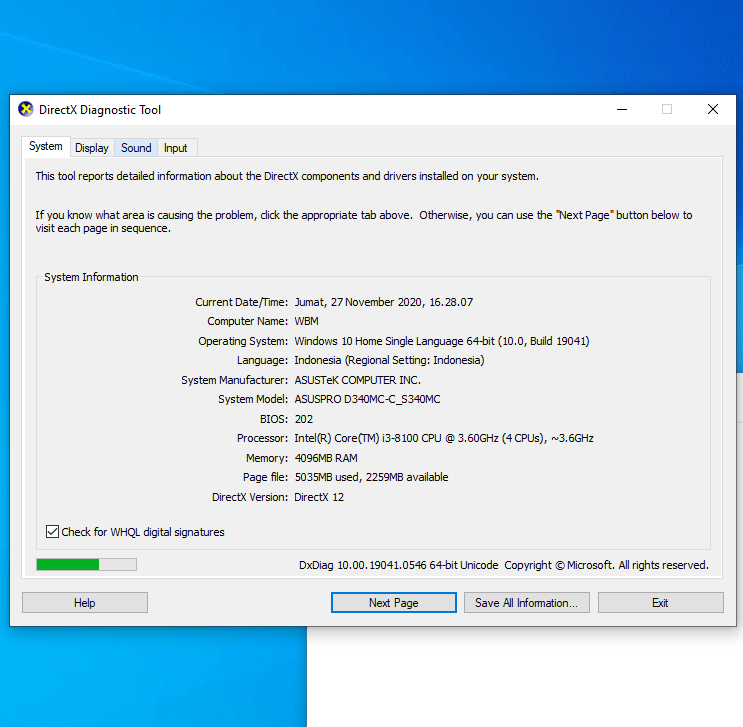Click 'Copyright © Microsoft. All rights reserved.' text
The width and height of the screenshot is (743, 727).
click(607, 565)
